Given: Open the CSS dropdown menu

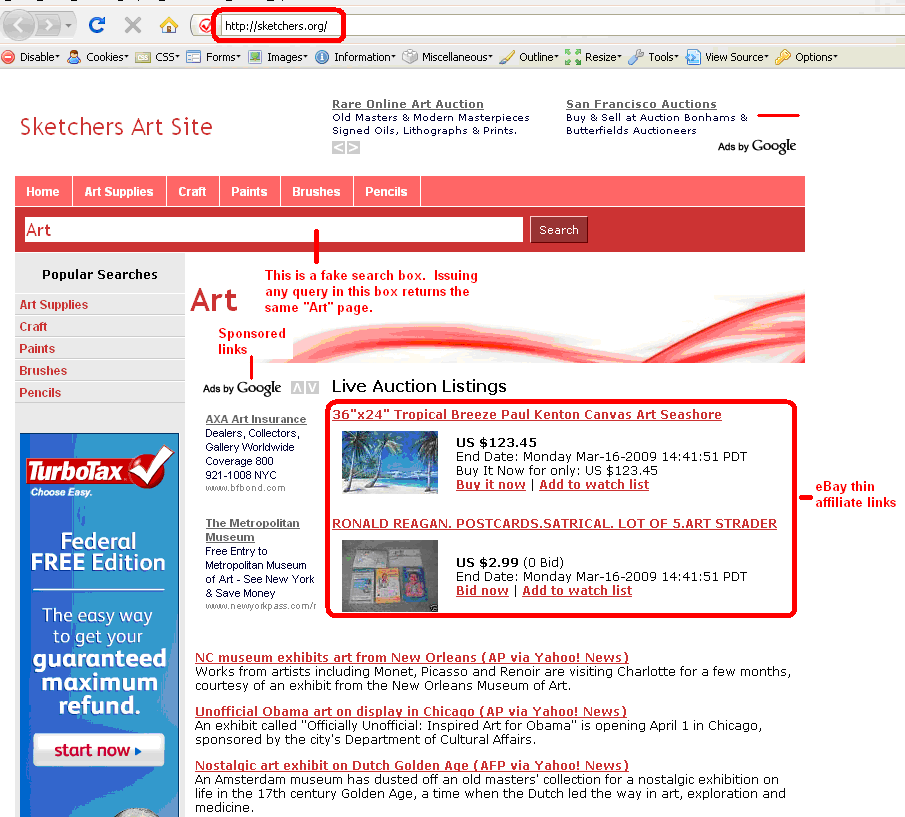Looking at the screenshot, I should coord(167,57).
